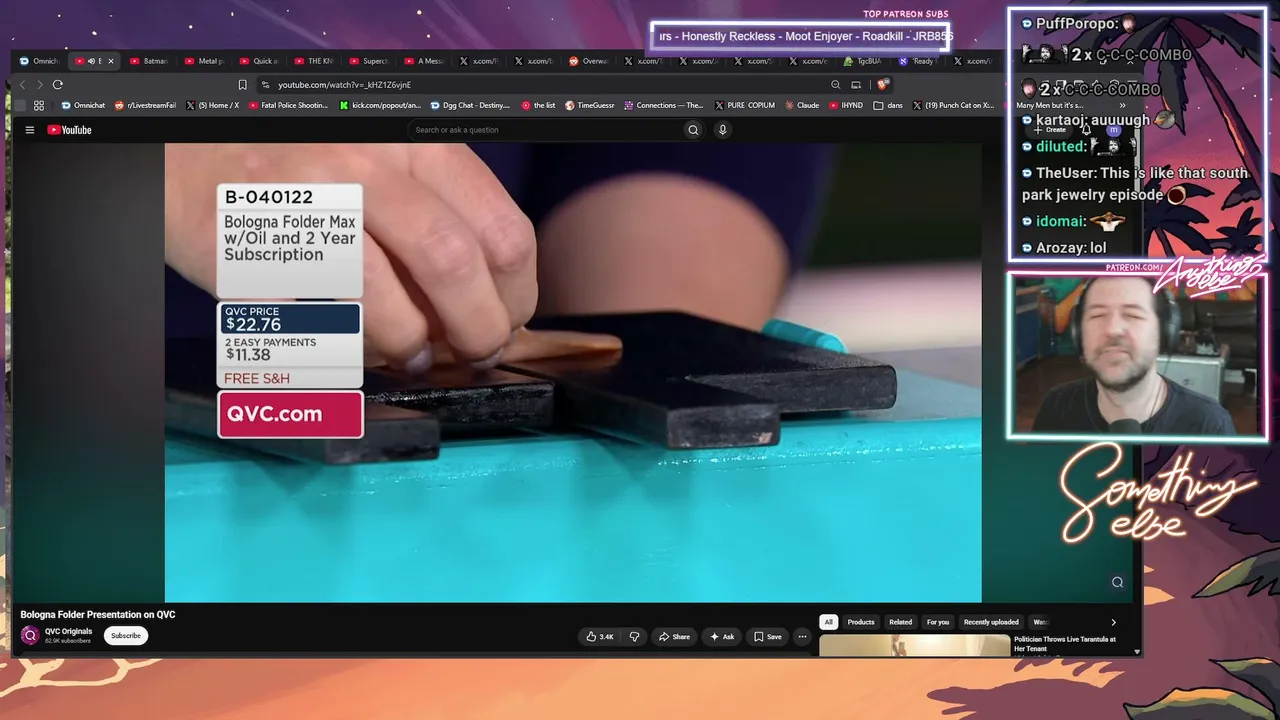This screenshot has width=1280, height=720.
Task: Start voice search with the microphone icon
Action: pyautogui.click(x=722, y=130)
